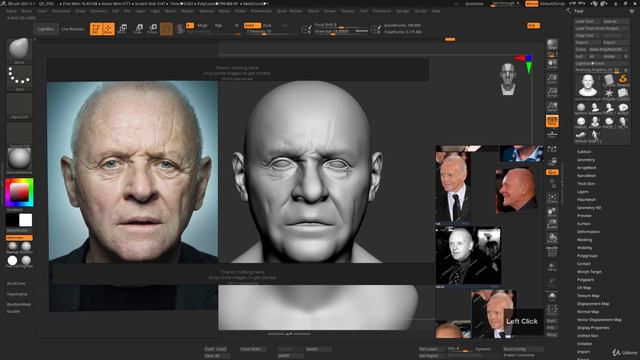This screenshot has width=640, height=360.
Task: Click the Make PolyMesh3D button
Action: coord(609,49)
